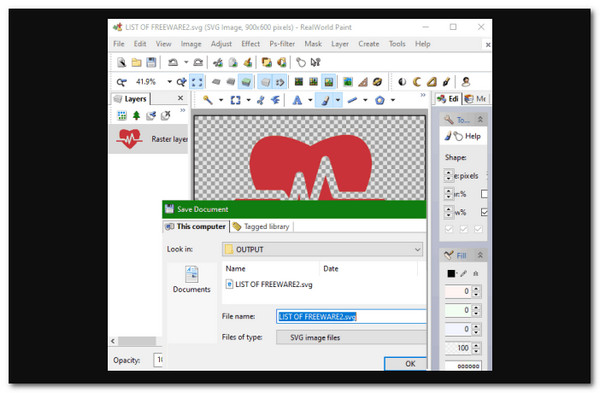Select the text tool letter A

tap(297, 100)
